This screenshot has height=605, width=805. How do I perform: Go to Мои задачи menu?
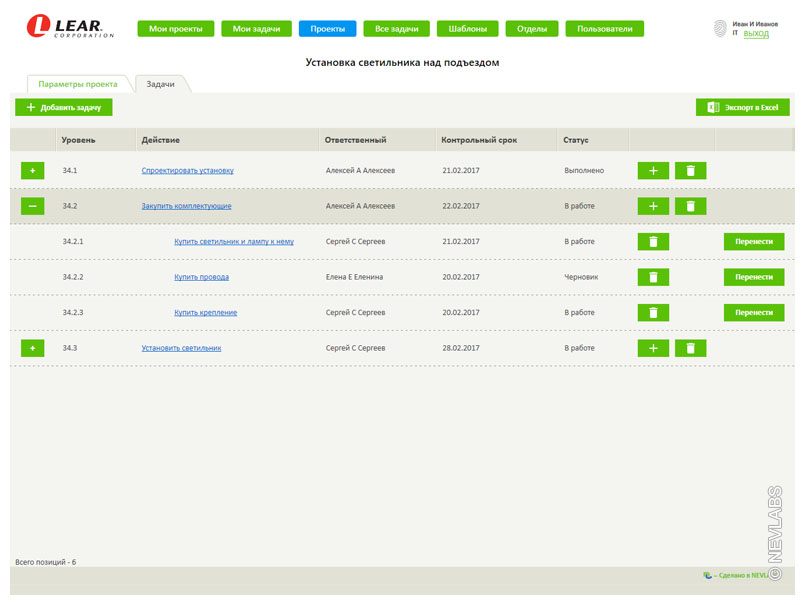tap(256, 29)
